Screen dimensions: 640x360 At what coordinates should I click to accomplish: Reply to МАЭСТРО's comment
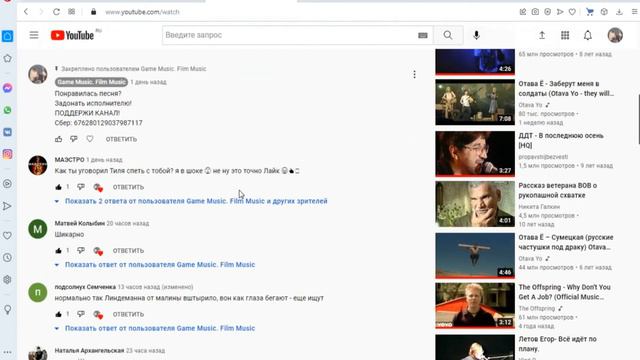coord(128,187)
